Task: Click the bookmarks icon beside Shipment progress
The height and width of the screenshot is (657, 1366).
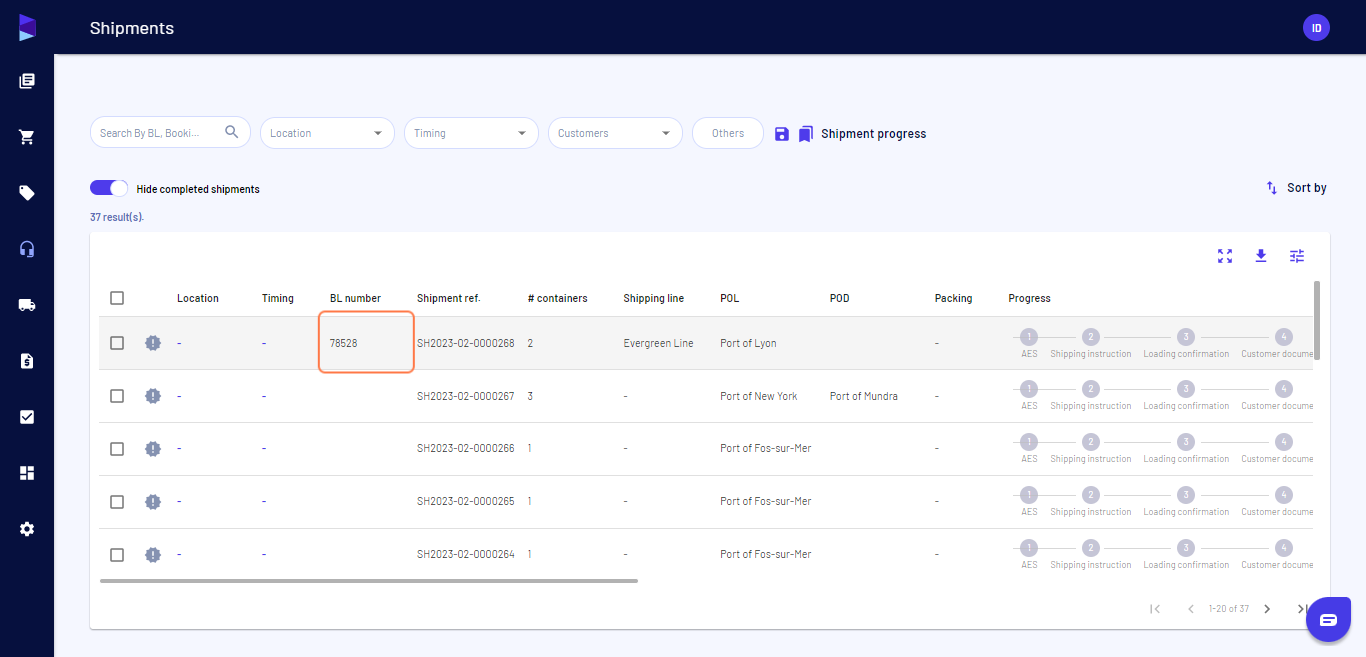Action: pos(806,134)
